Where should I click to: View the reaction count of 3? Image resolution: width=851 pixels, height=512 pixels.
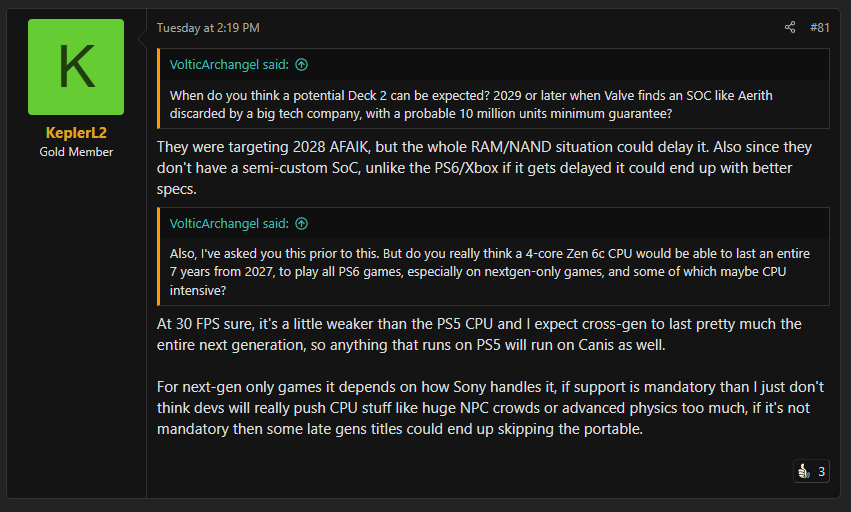pyautogui.click(x=821, y=471)
